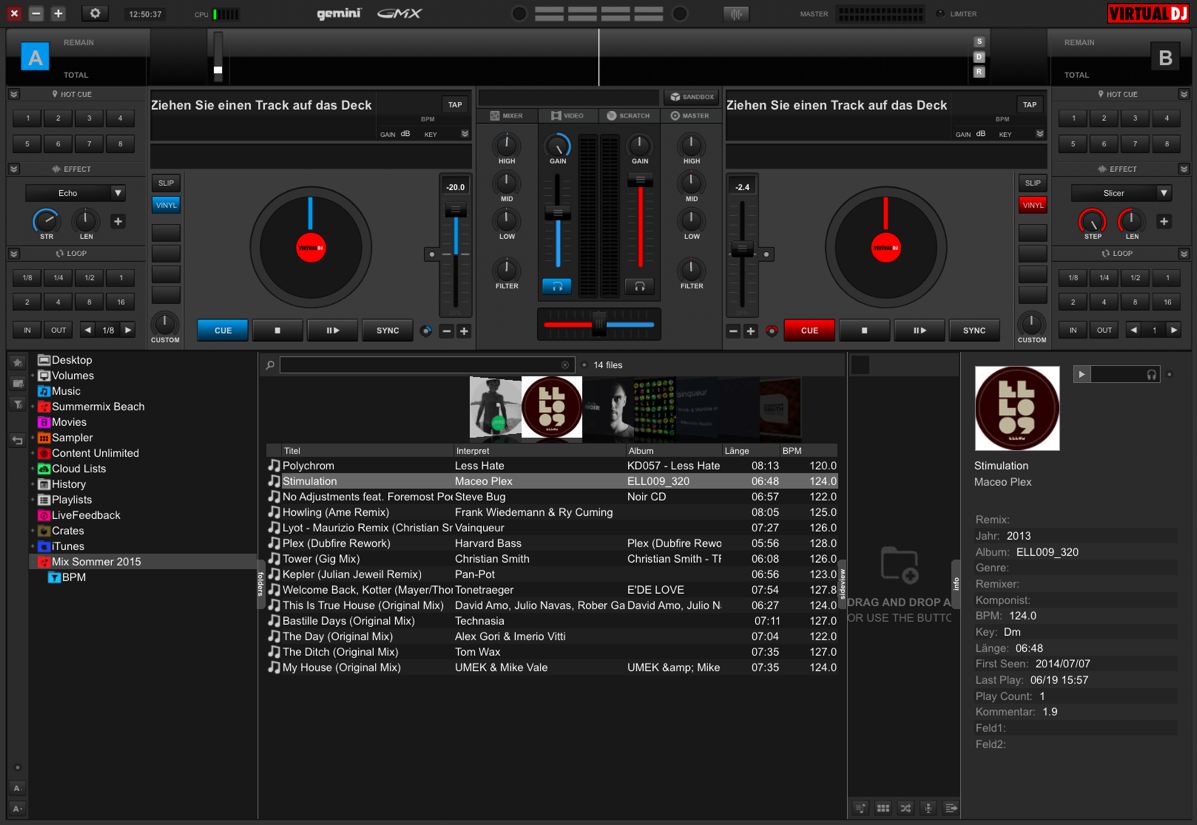The width and height of the screenshot is (1197, 825).
Task: Click the favorites star icon in sidebar
Action: (x=17, y=362)
